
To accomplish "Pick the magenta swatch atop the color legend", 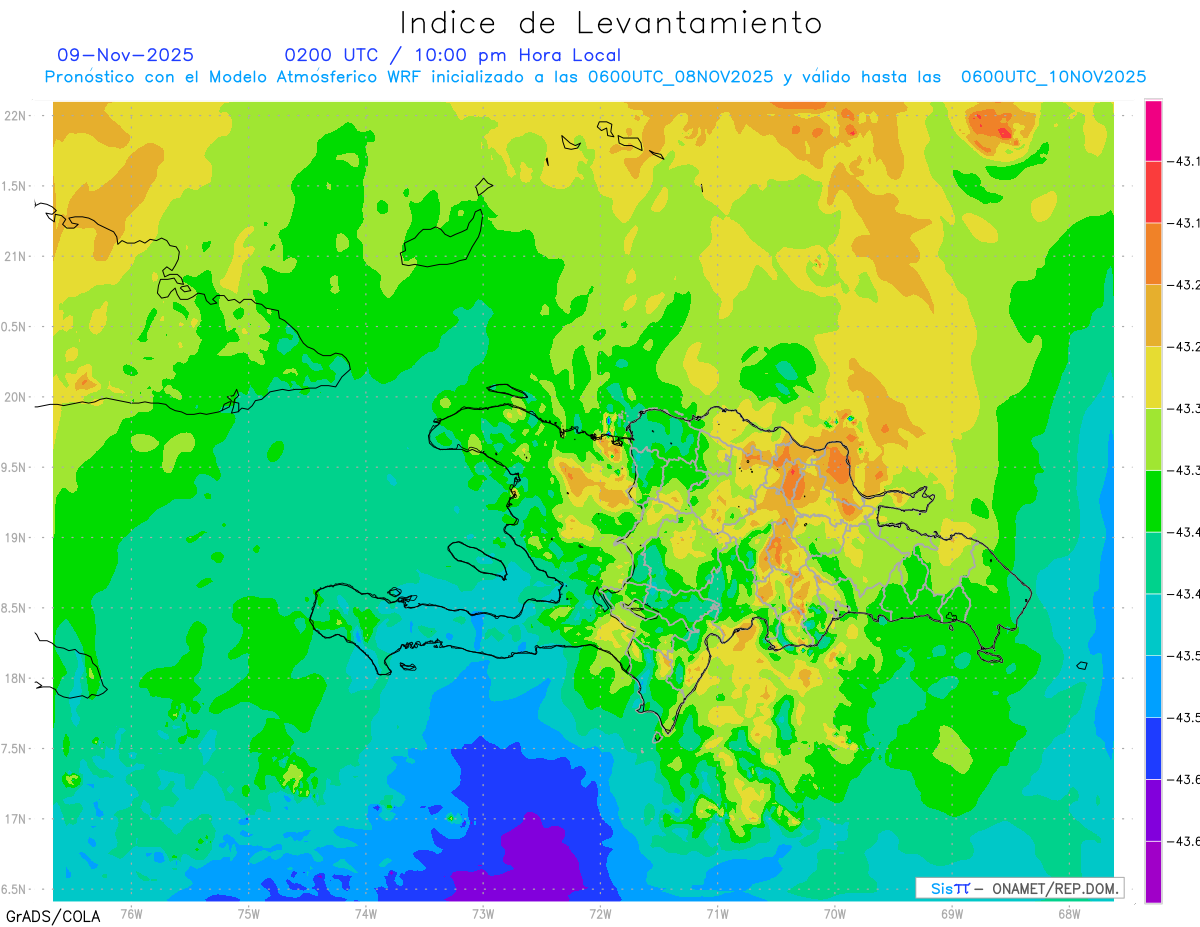I will click(1153, 130).
